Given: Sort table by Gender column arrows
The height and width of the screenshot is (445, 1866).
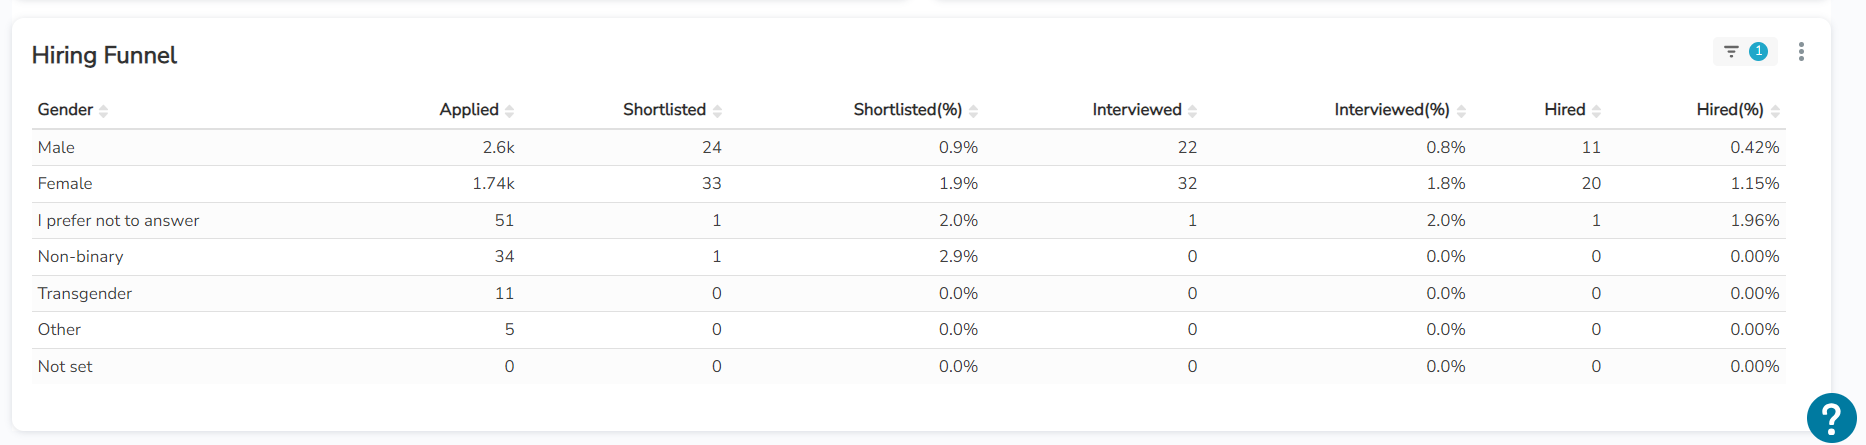Looking at the screenshot, I should click(104, 111).
